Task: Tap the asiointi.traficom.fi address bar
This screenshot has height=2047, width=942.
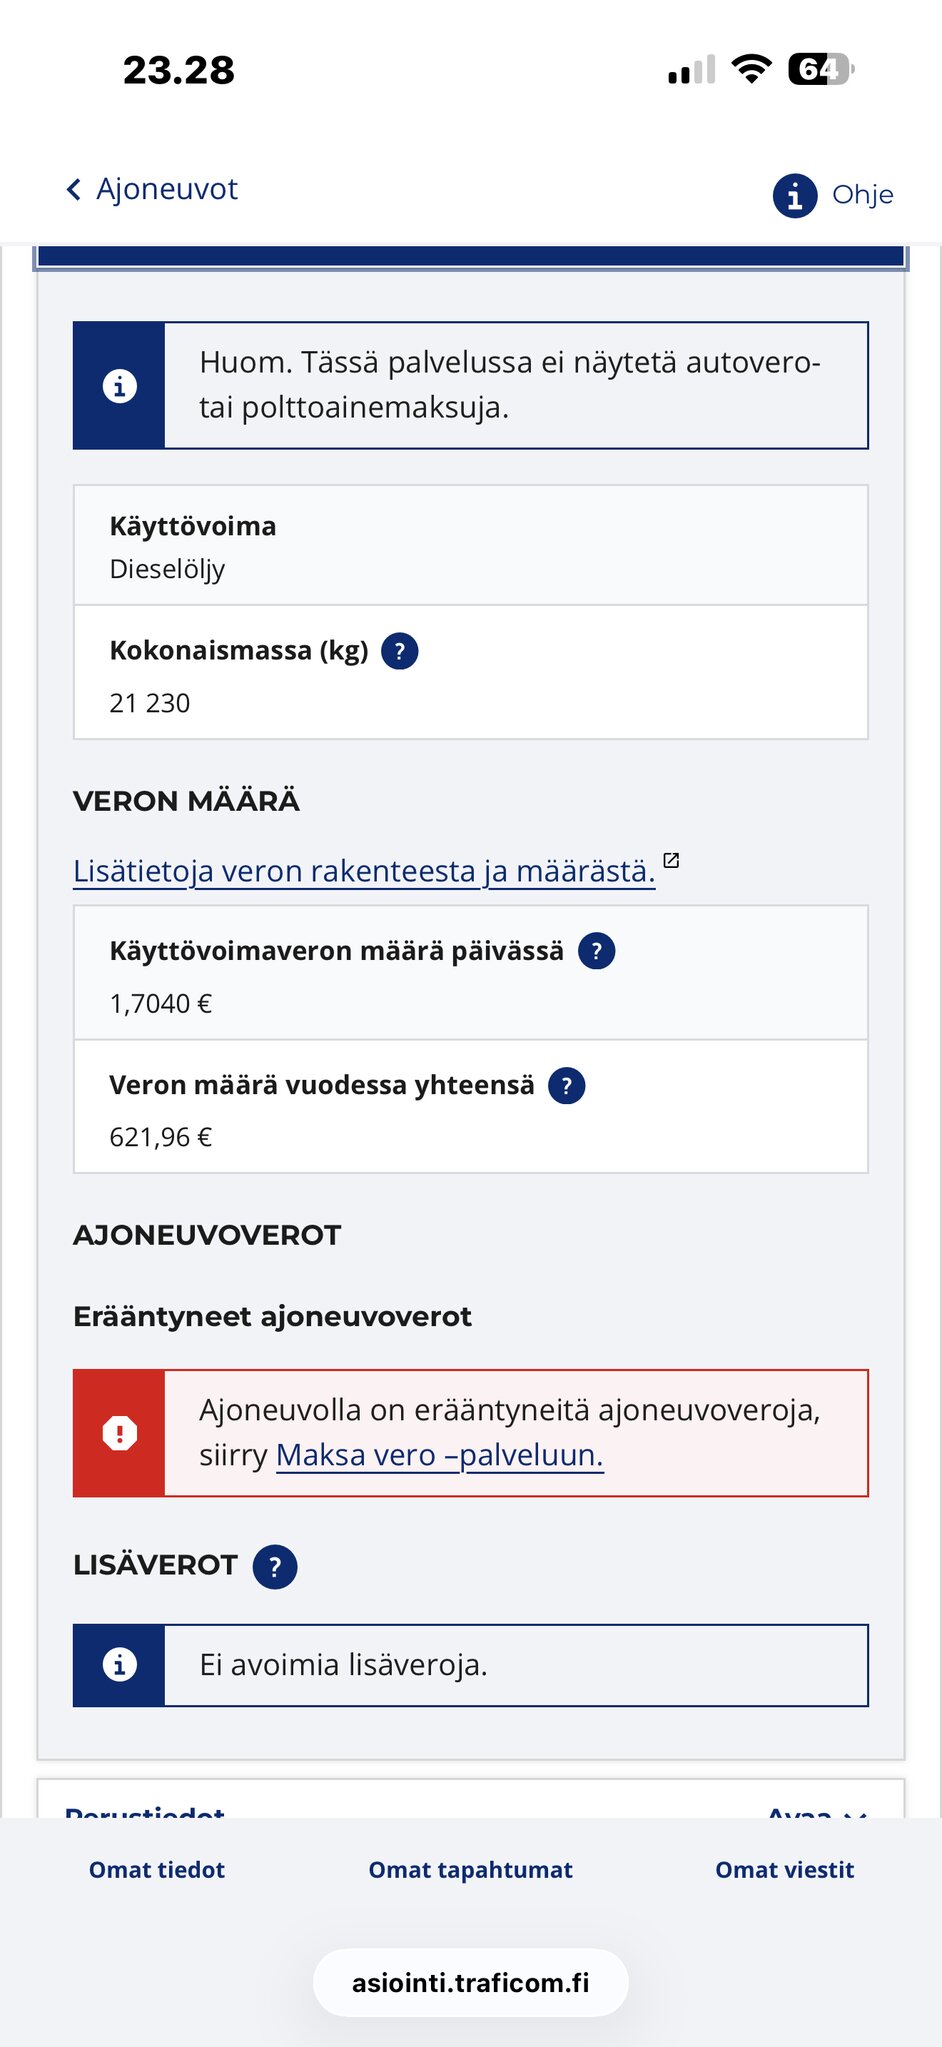Action: pos(471,1982)
